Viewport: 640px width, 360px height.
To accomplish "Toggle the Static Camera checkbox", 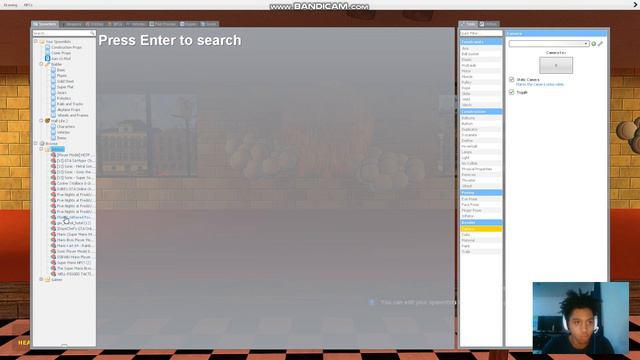I will pyautogui.click(x=511, y=80).
